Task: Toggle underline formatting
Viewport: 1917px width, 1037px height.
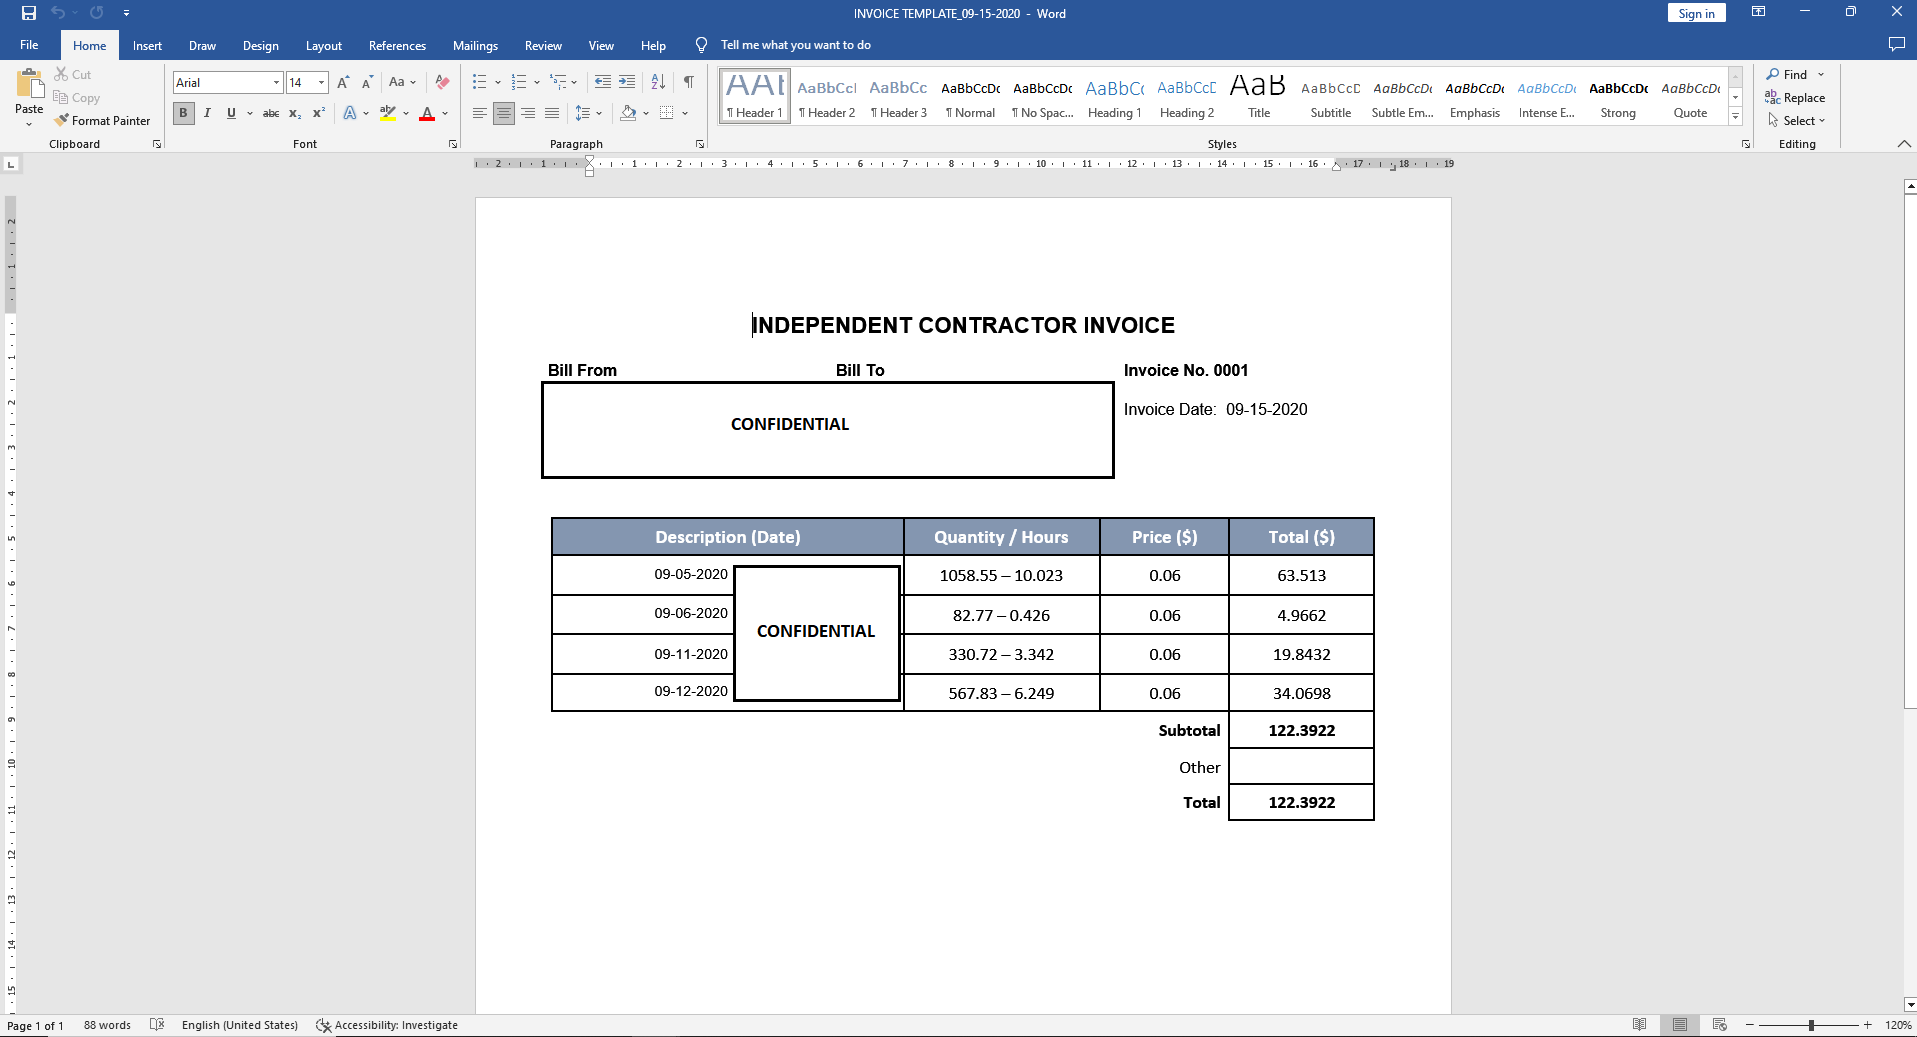Action: pos(231,114)
